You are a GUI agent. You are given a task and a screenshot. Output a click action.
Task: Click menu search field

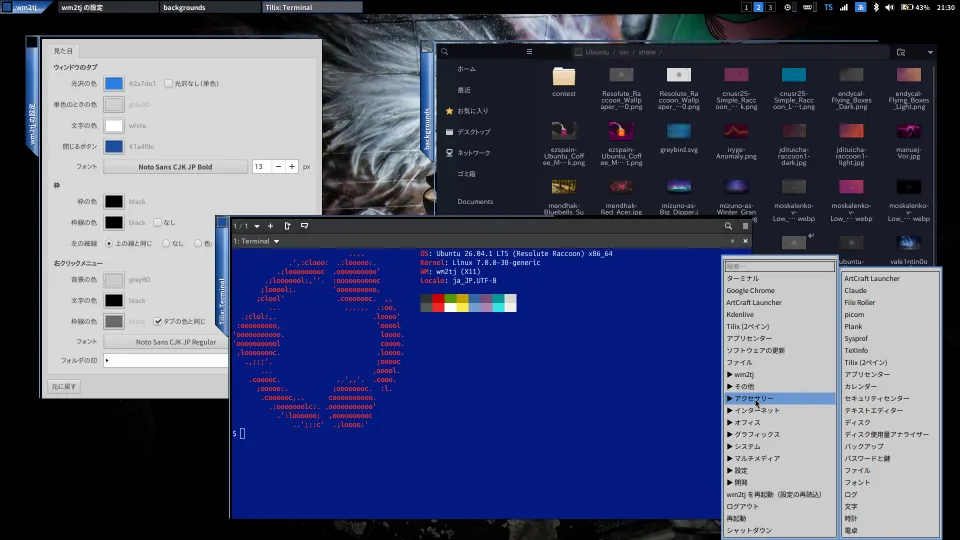point(779,266)
